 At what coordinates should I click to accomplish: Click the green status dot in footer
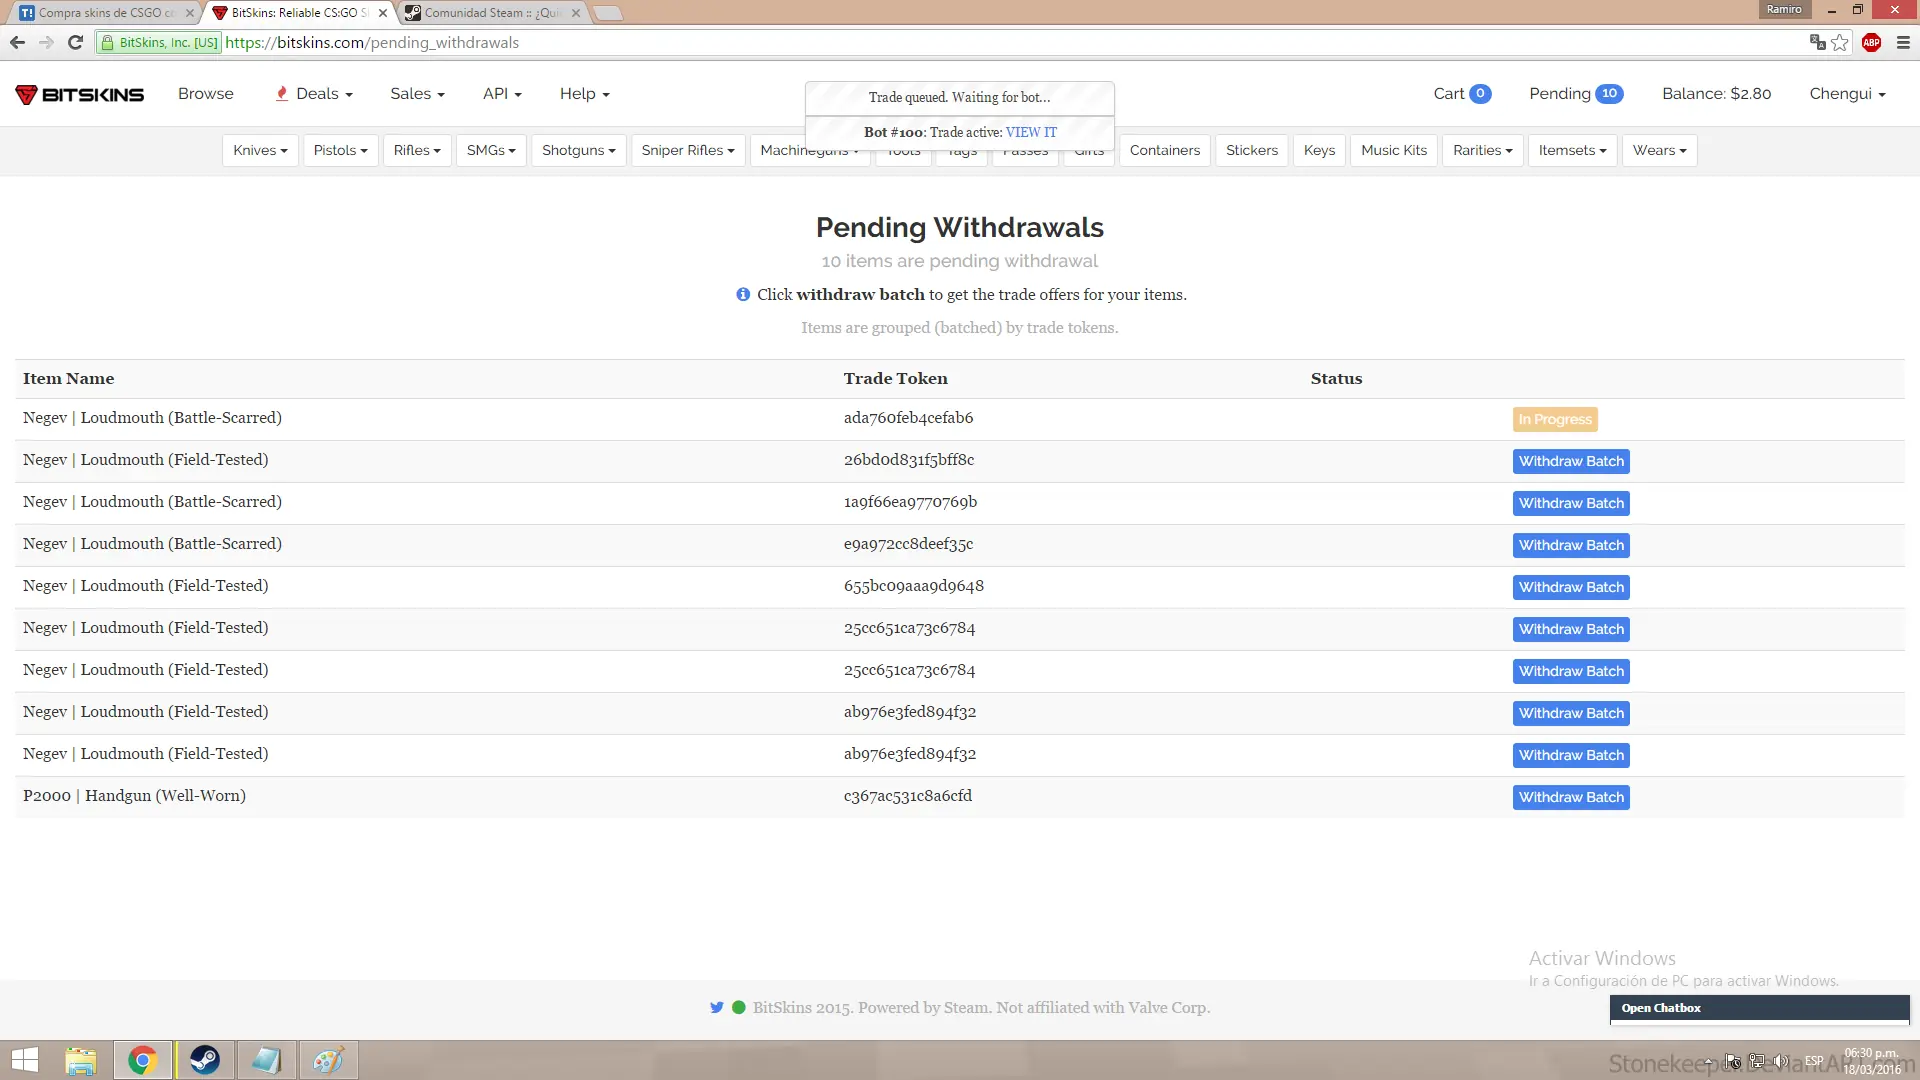[739, 1007]
